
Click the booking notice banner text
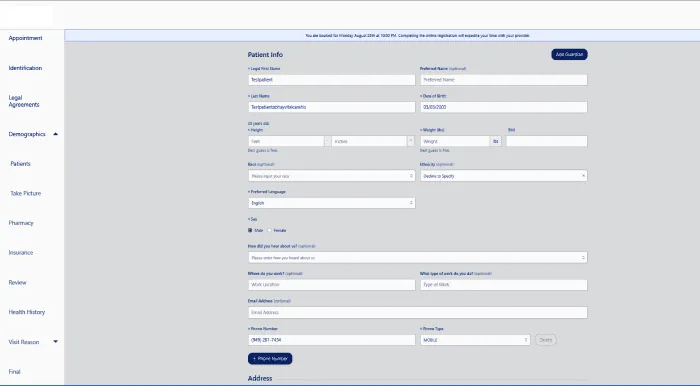(x=417, y=36)
